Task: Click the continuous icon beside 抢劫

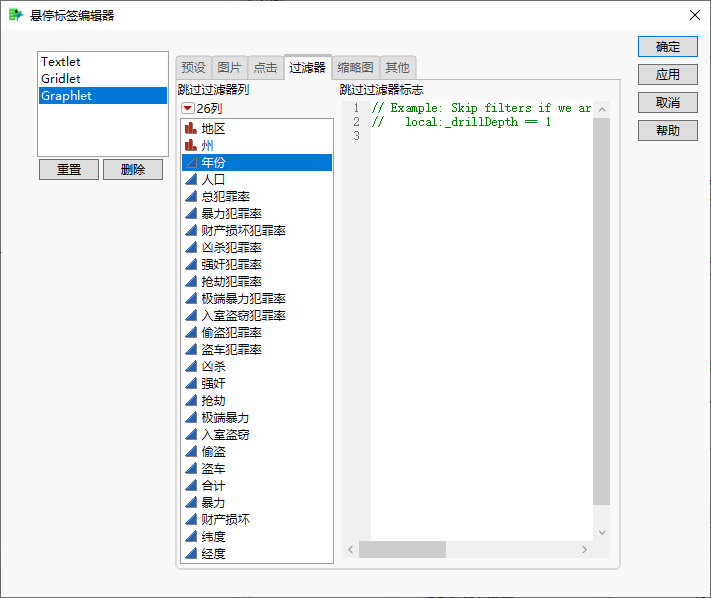Action: point(191,400)
